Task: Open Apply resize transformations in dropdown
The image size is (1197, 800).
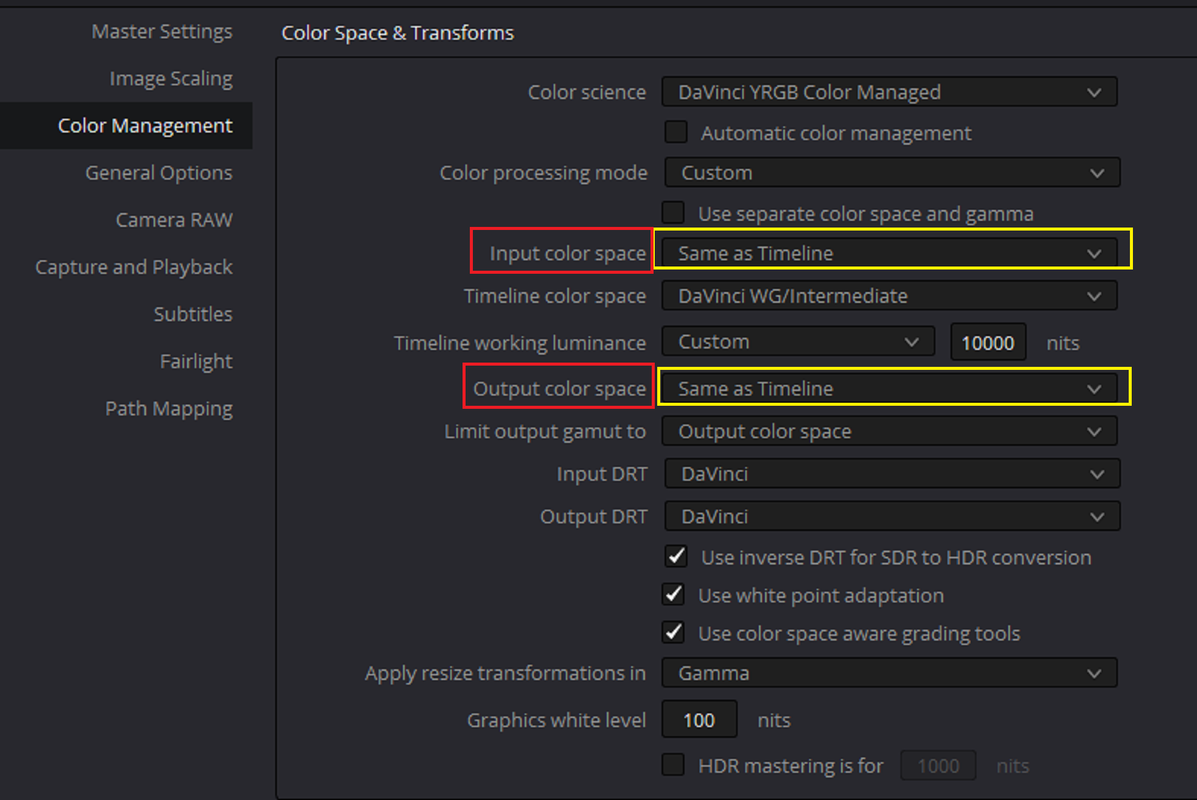Action: point(889,673)
